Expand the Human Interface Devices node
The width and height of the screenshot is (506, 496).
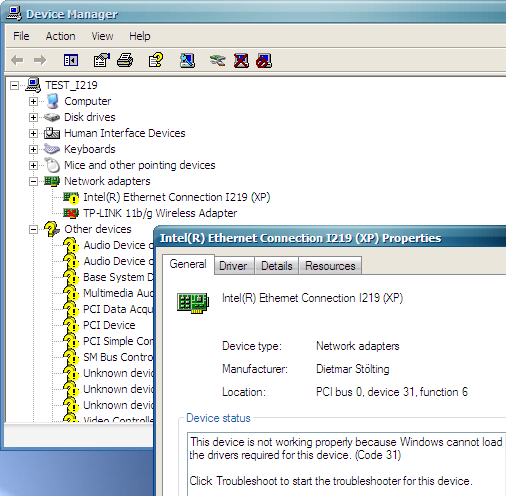click(x=33, y=133)
